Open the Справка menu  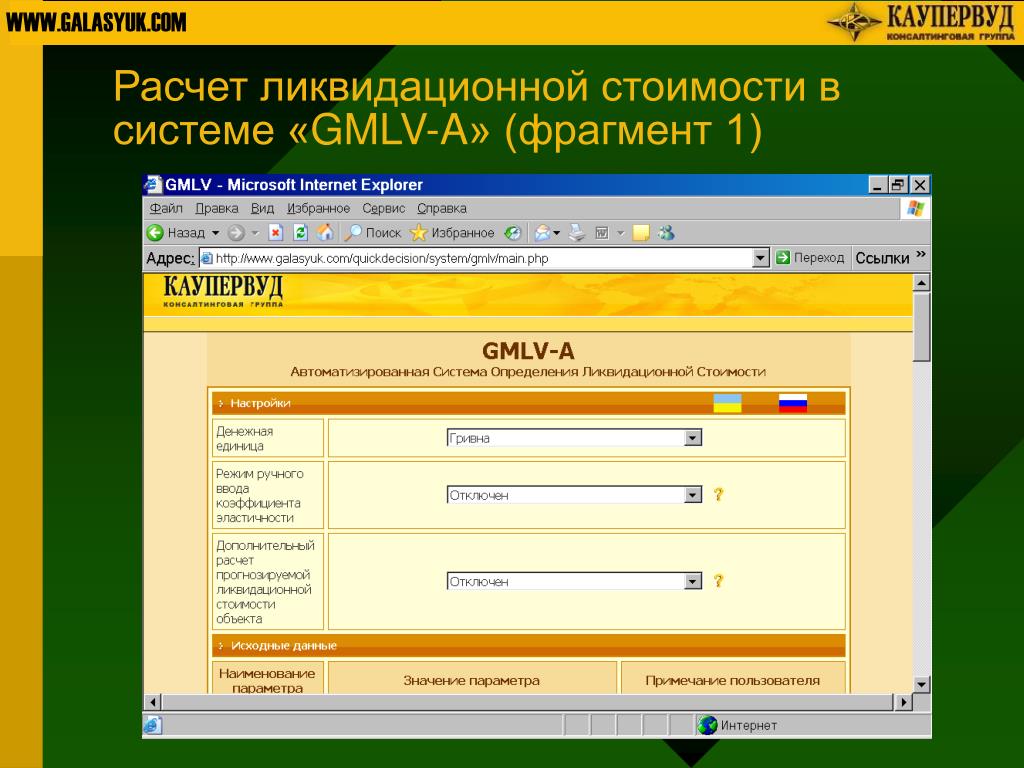(442, 208)
